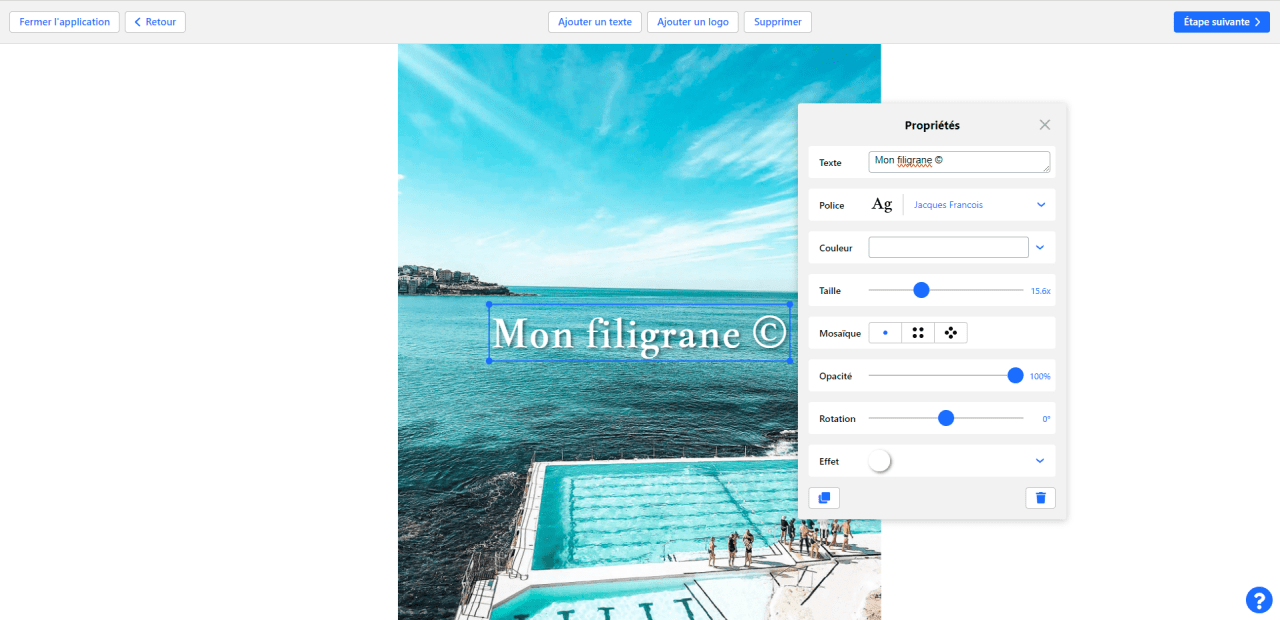Image resolution: width=1280 pixels, height=620 pixels.
Task: Click the Propriétés panel title
Action: (932, 125)
